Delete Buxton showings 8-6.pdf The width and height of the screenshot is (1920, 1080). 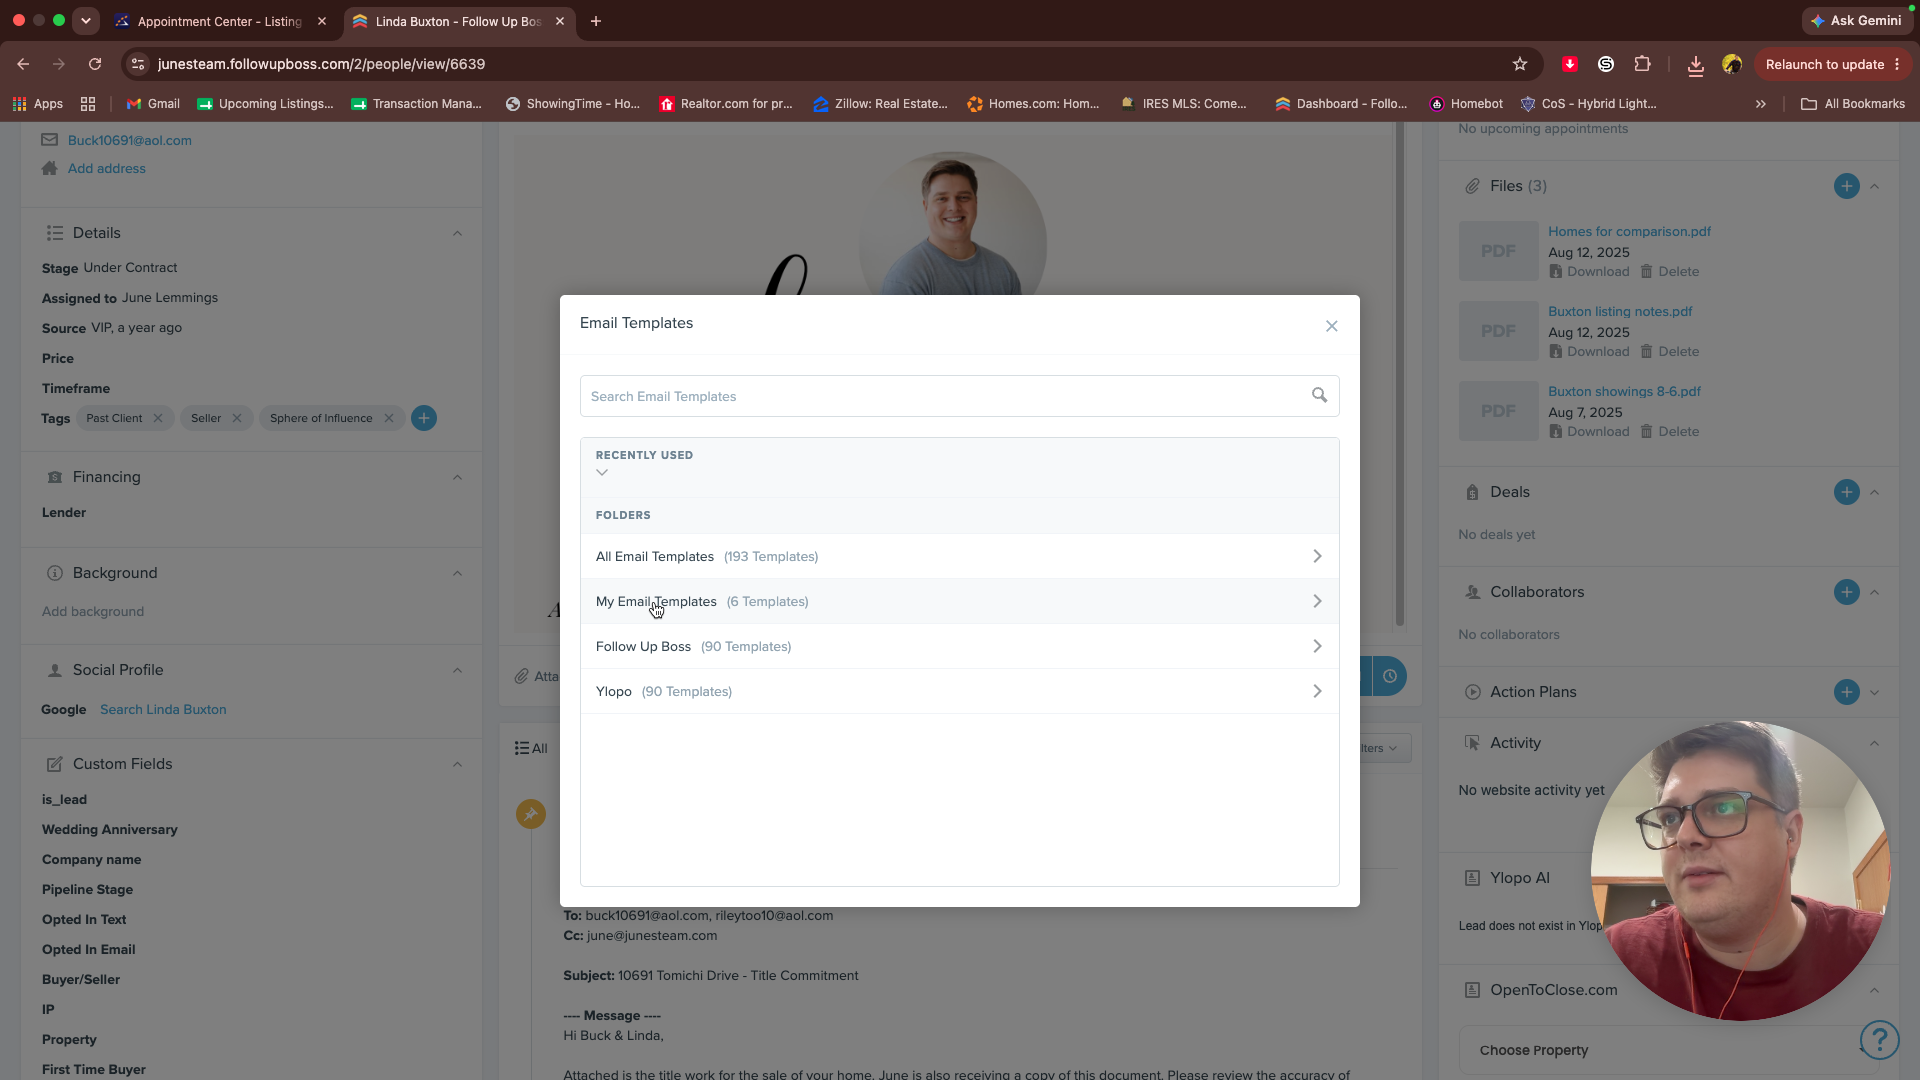point(1669,431)
